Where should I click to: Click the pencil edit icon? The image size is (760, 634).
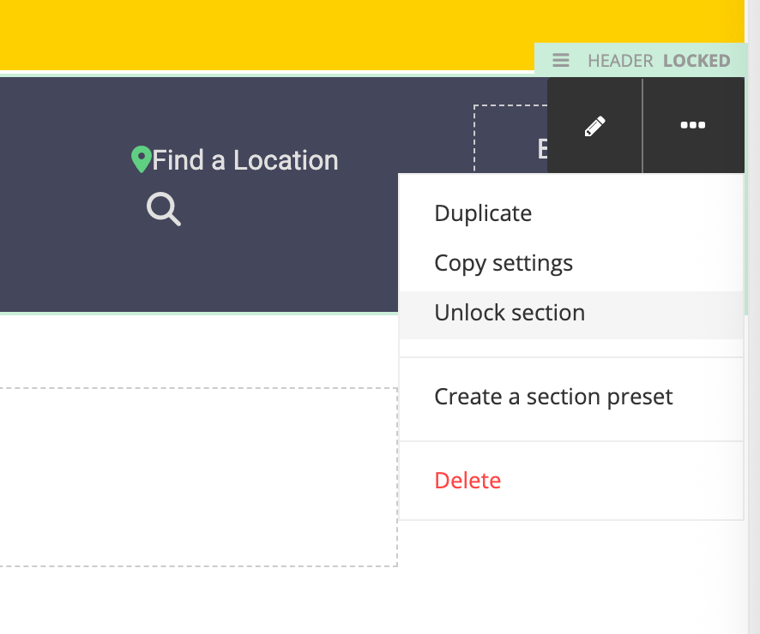click(595, 126)
